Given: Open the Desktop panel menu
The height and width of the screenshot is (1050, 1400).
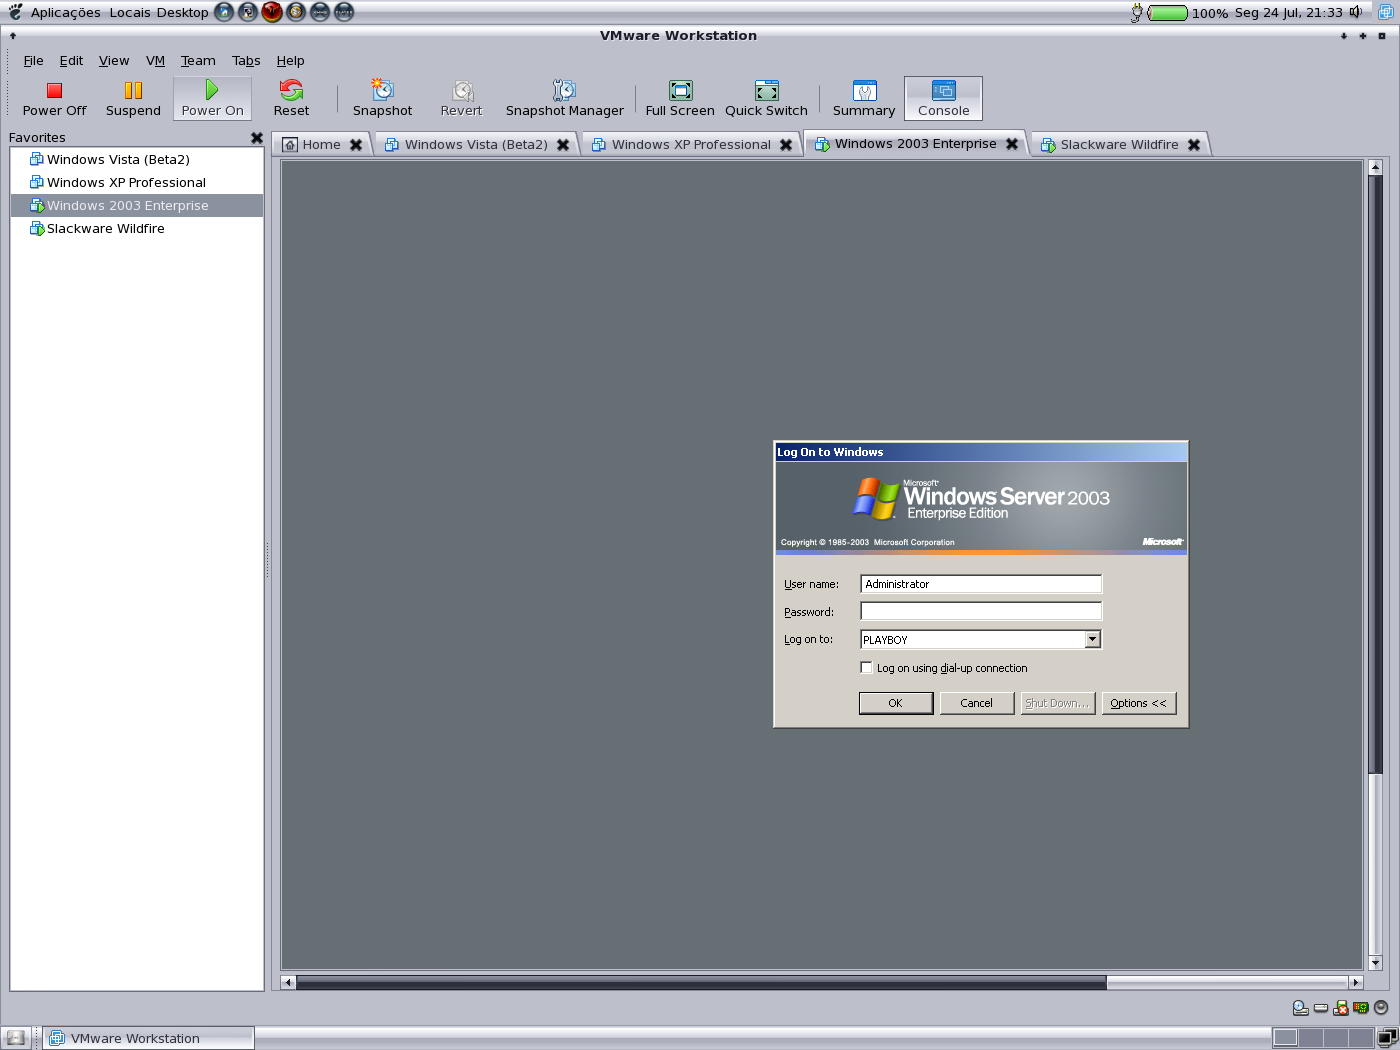Looking at the screenshot, I should coord(182,13).
